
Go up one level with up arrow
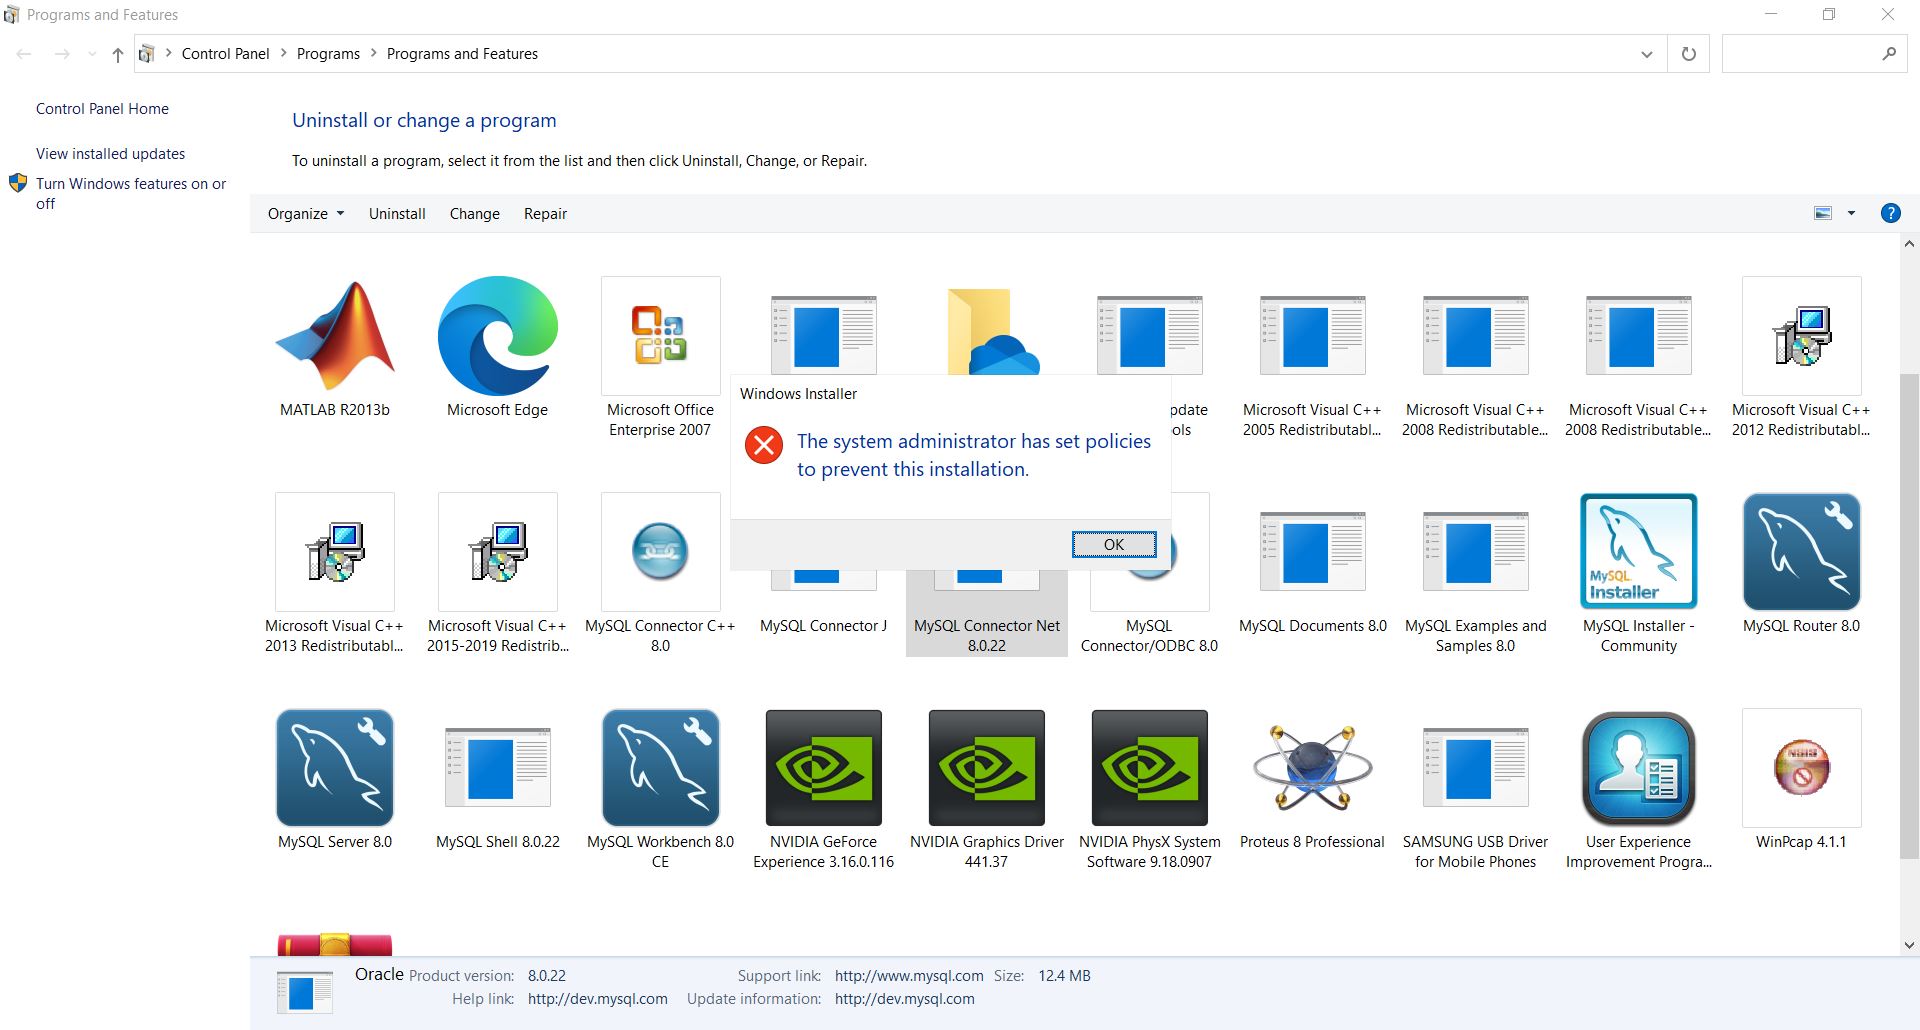coord(118,54)
